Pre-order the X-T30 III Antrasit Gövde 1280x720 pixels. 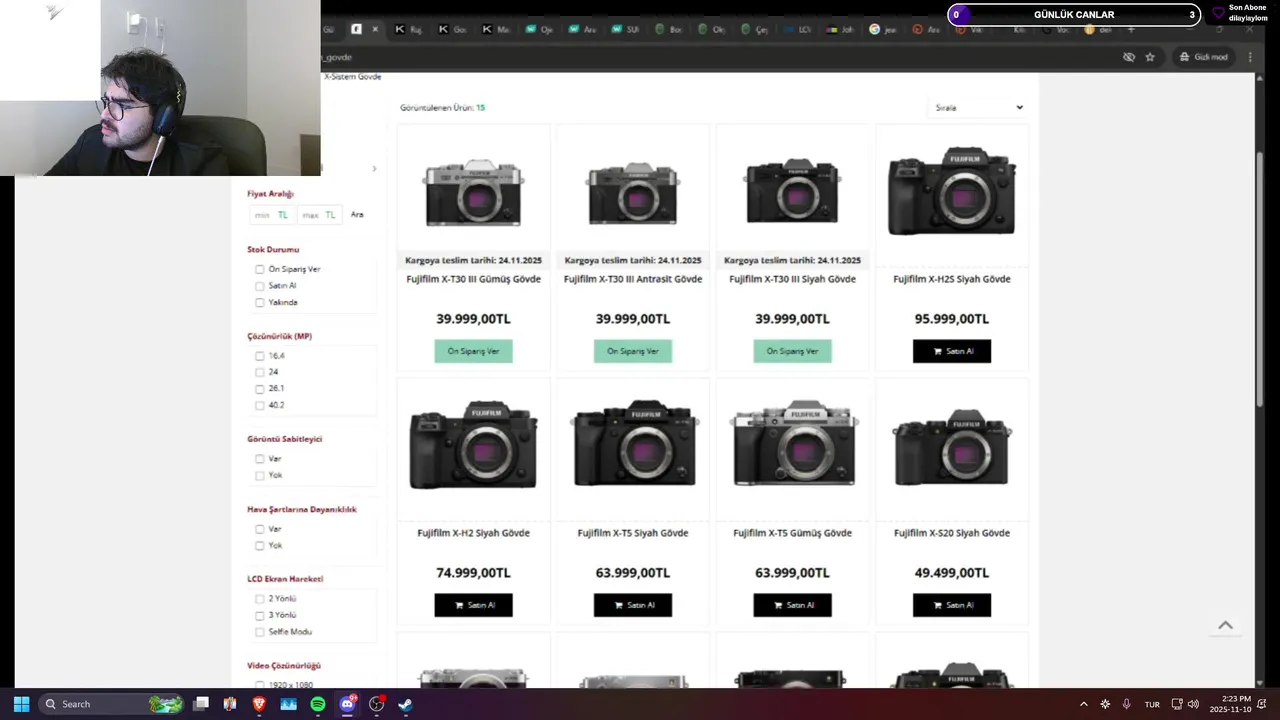coord(633,351)
